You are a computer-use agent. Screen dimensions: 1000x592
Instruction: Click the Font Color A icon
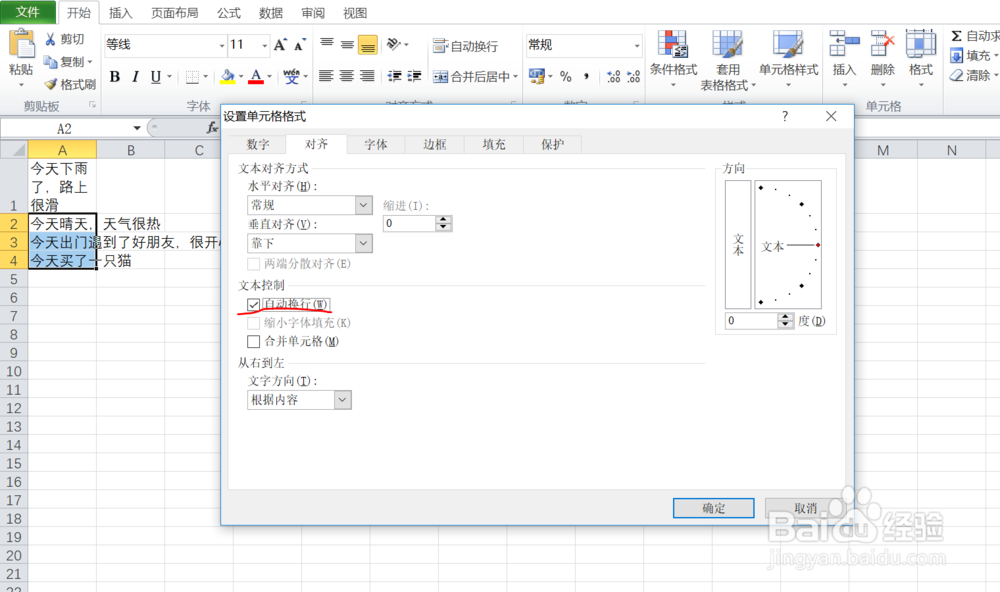pyautogui.click(x=256, y=77)
